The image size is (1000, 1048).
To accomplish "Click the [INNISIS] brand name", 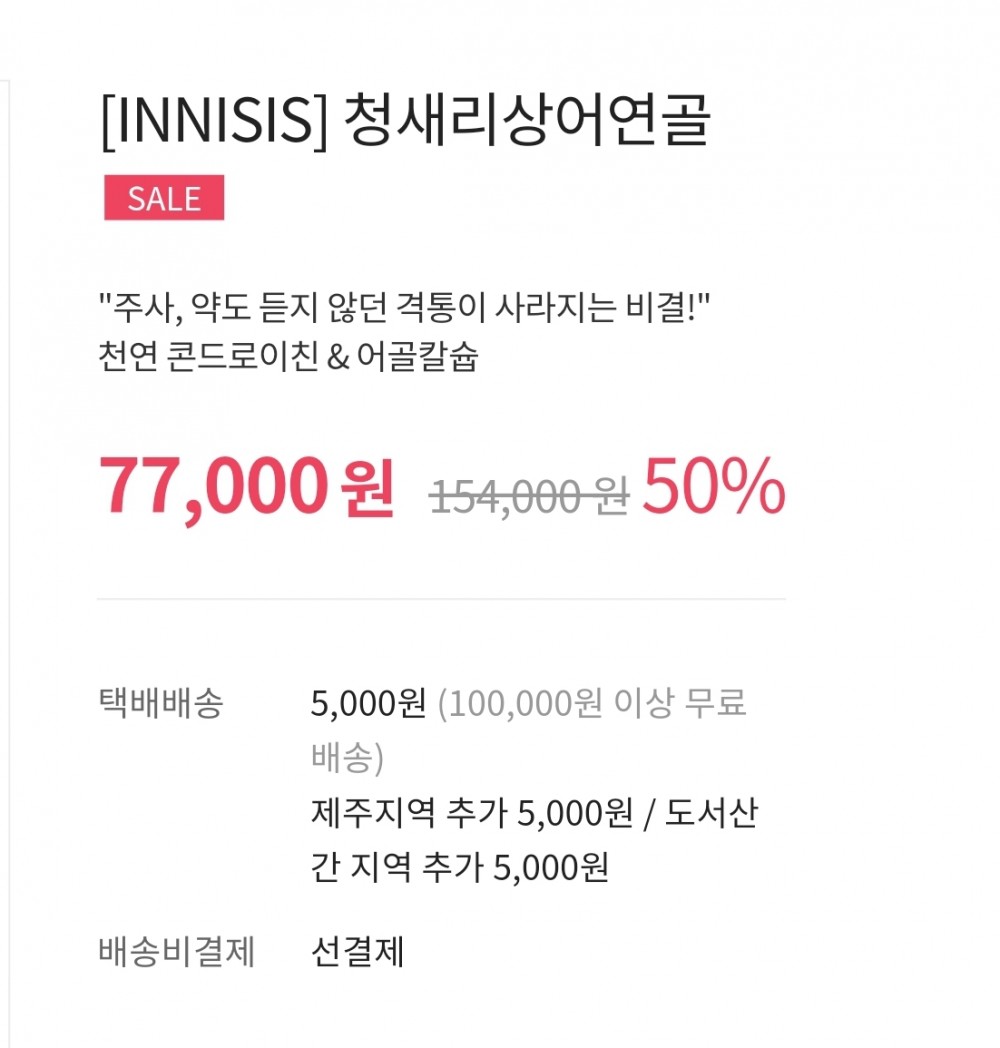I will click(215, 122).
